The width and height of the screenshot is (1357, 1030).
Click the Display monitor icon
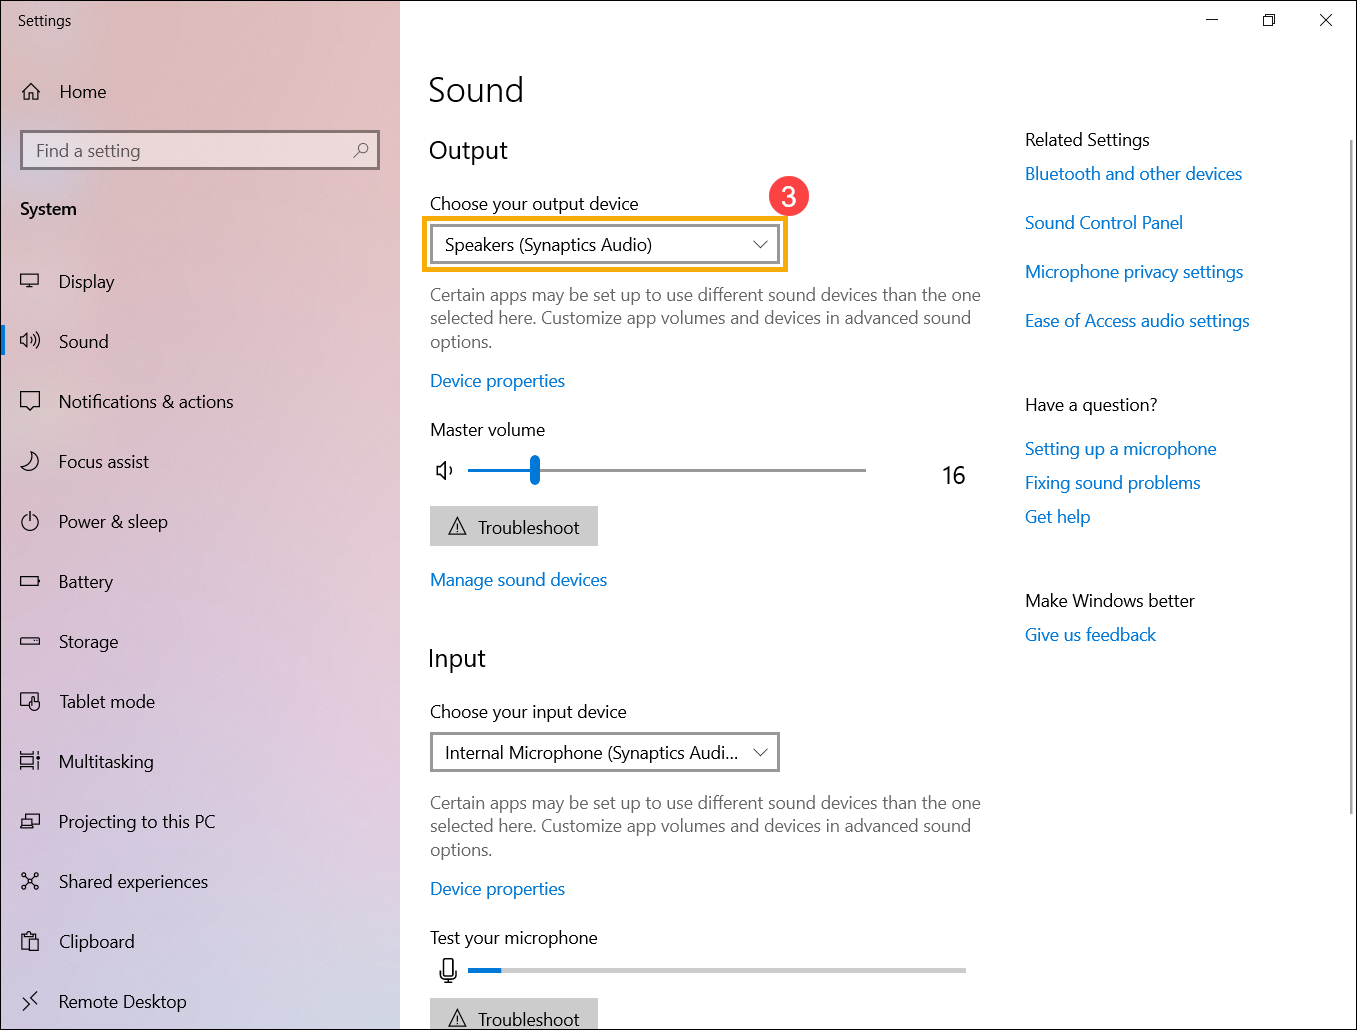click(x=30, y=281)
